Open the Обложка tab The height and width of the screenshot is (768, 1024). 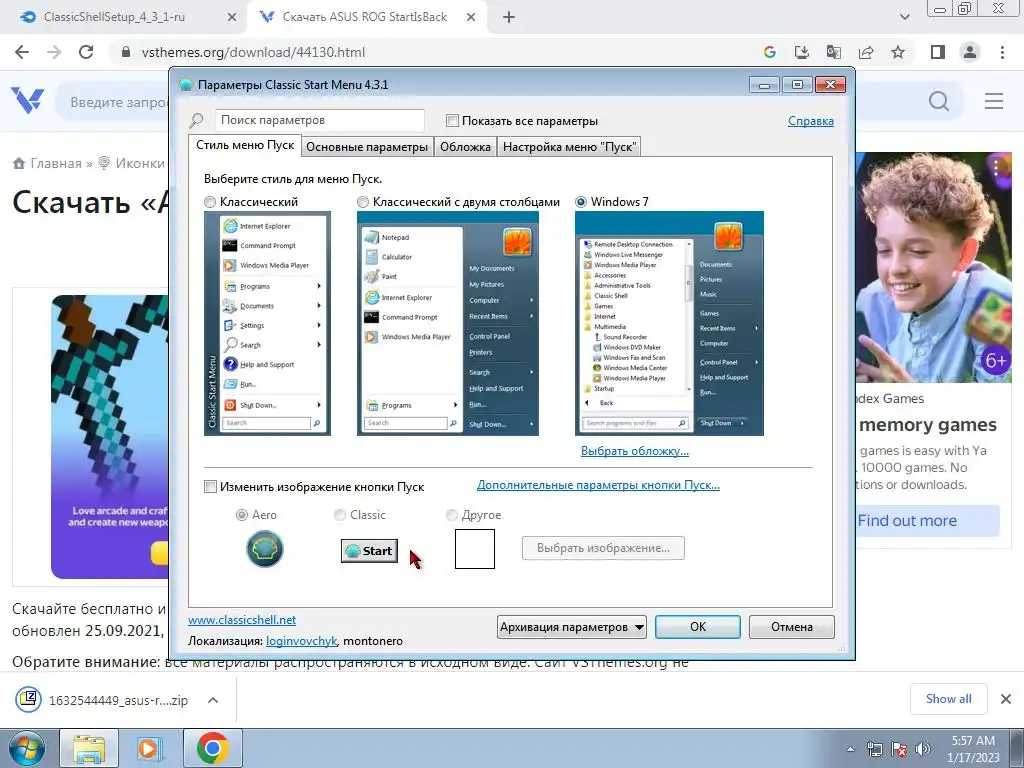point(465,147)
